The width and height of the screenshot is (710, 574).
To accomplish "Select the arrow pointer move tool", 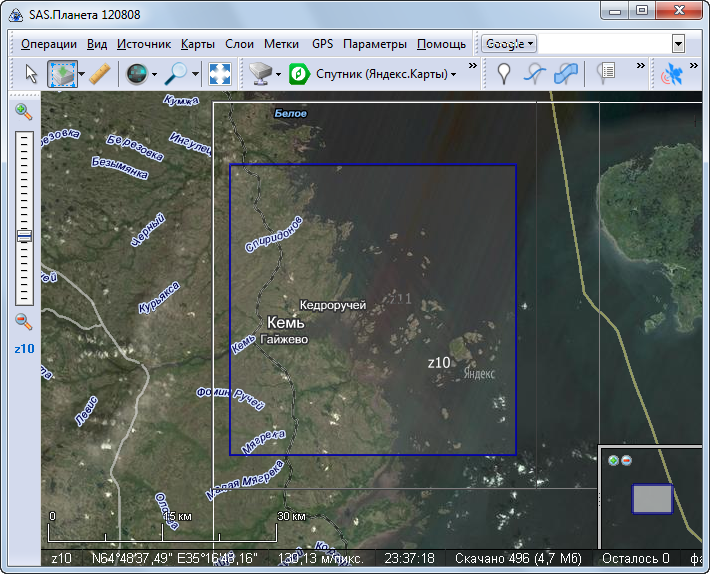I will (x=31, y=73).
